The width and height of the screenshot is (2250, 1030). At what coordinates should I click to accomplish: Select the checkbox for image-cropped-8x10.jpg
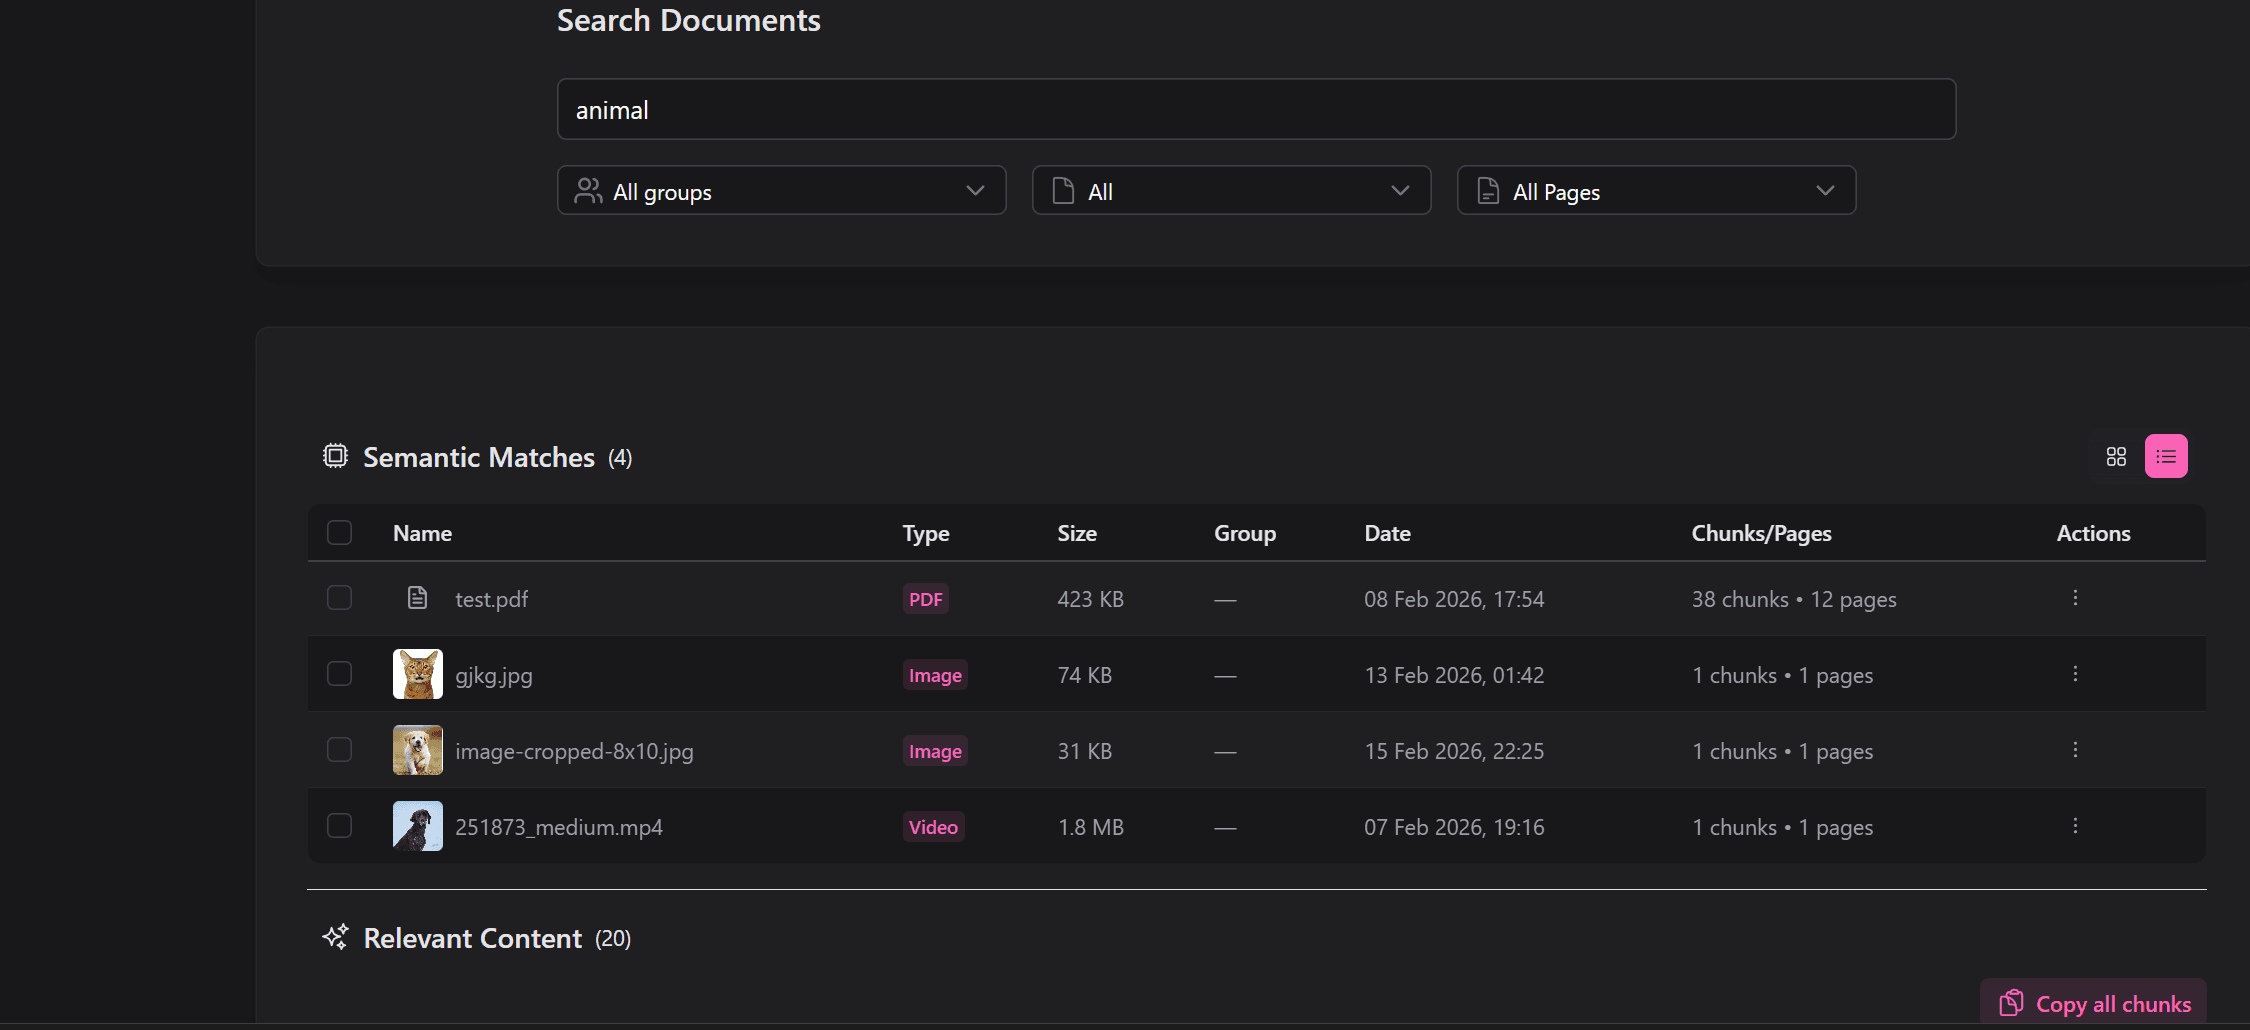point(339,750)
